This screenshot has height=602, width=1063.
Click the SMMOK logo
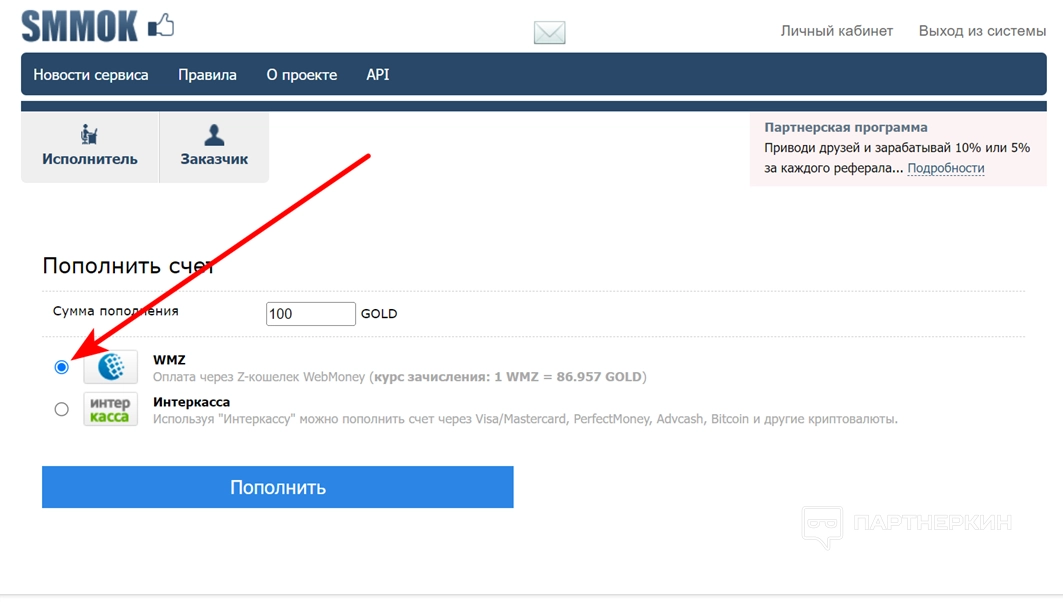(98, 26)
